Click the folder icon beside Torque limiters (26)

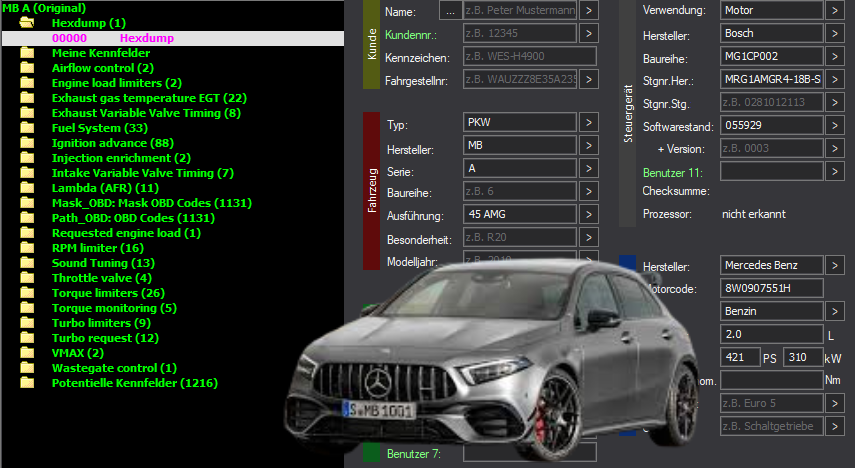click(x=27, y=293)
